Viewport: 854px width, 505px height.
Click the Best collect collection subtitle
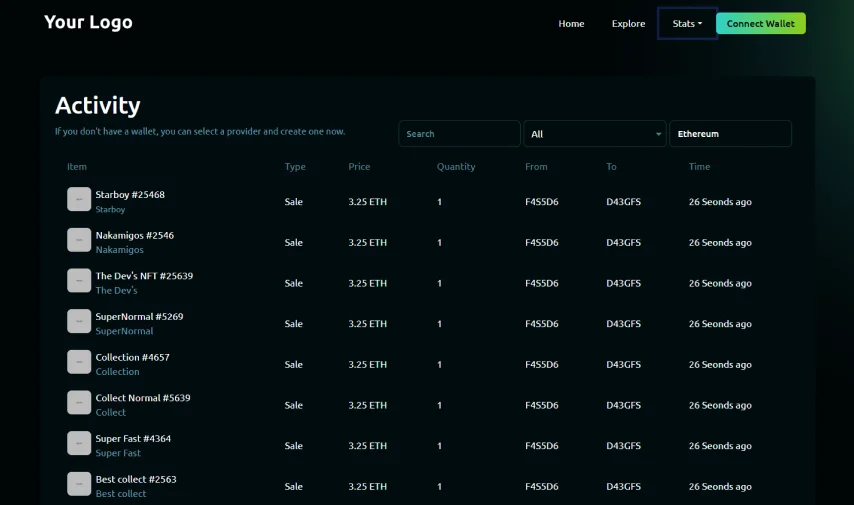(x=120, y=494)
